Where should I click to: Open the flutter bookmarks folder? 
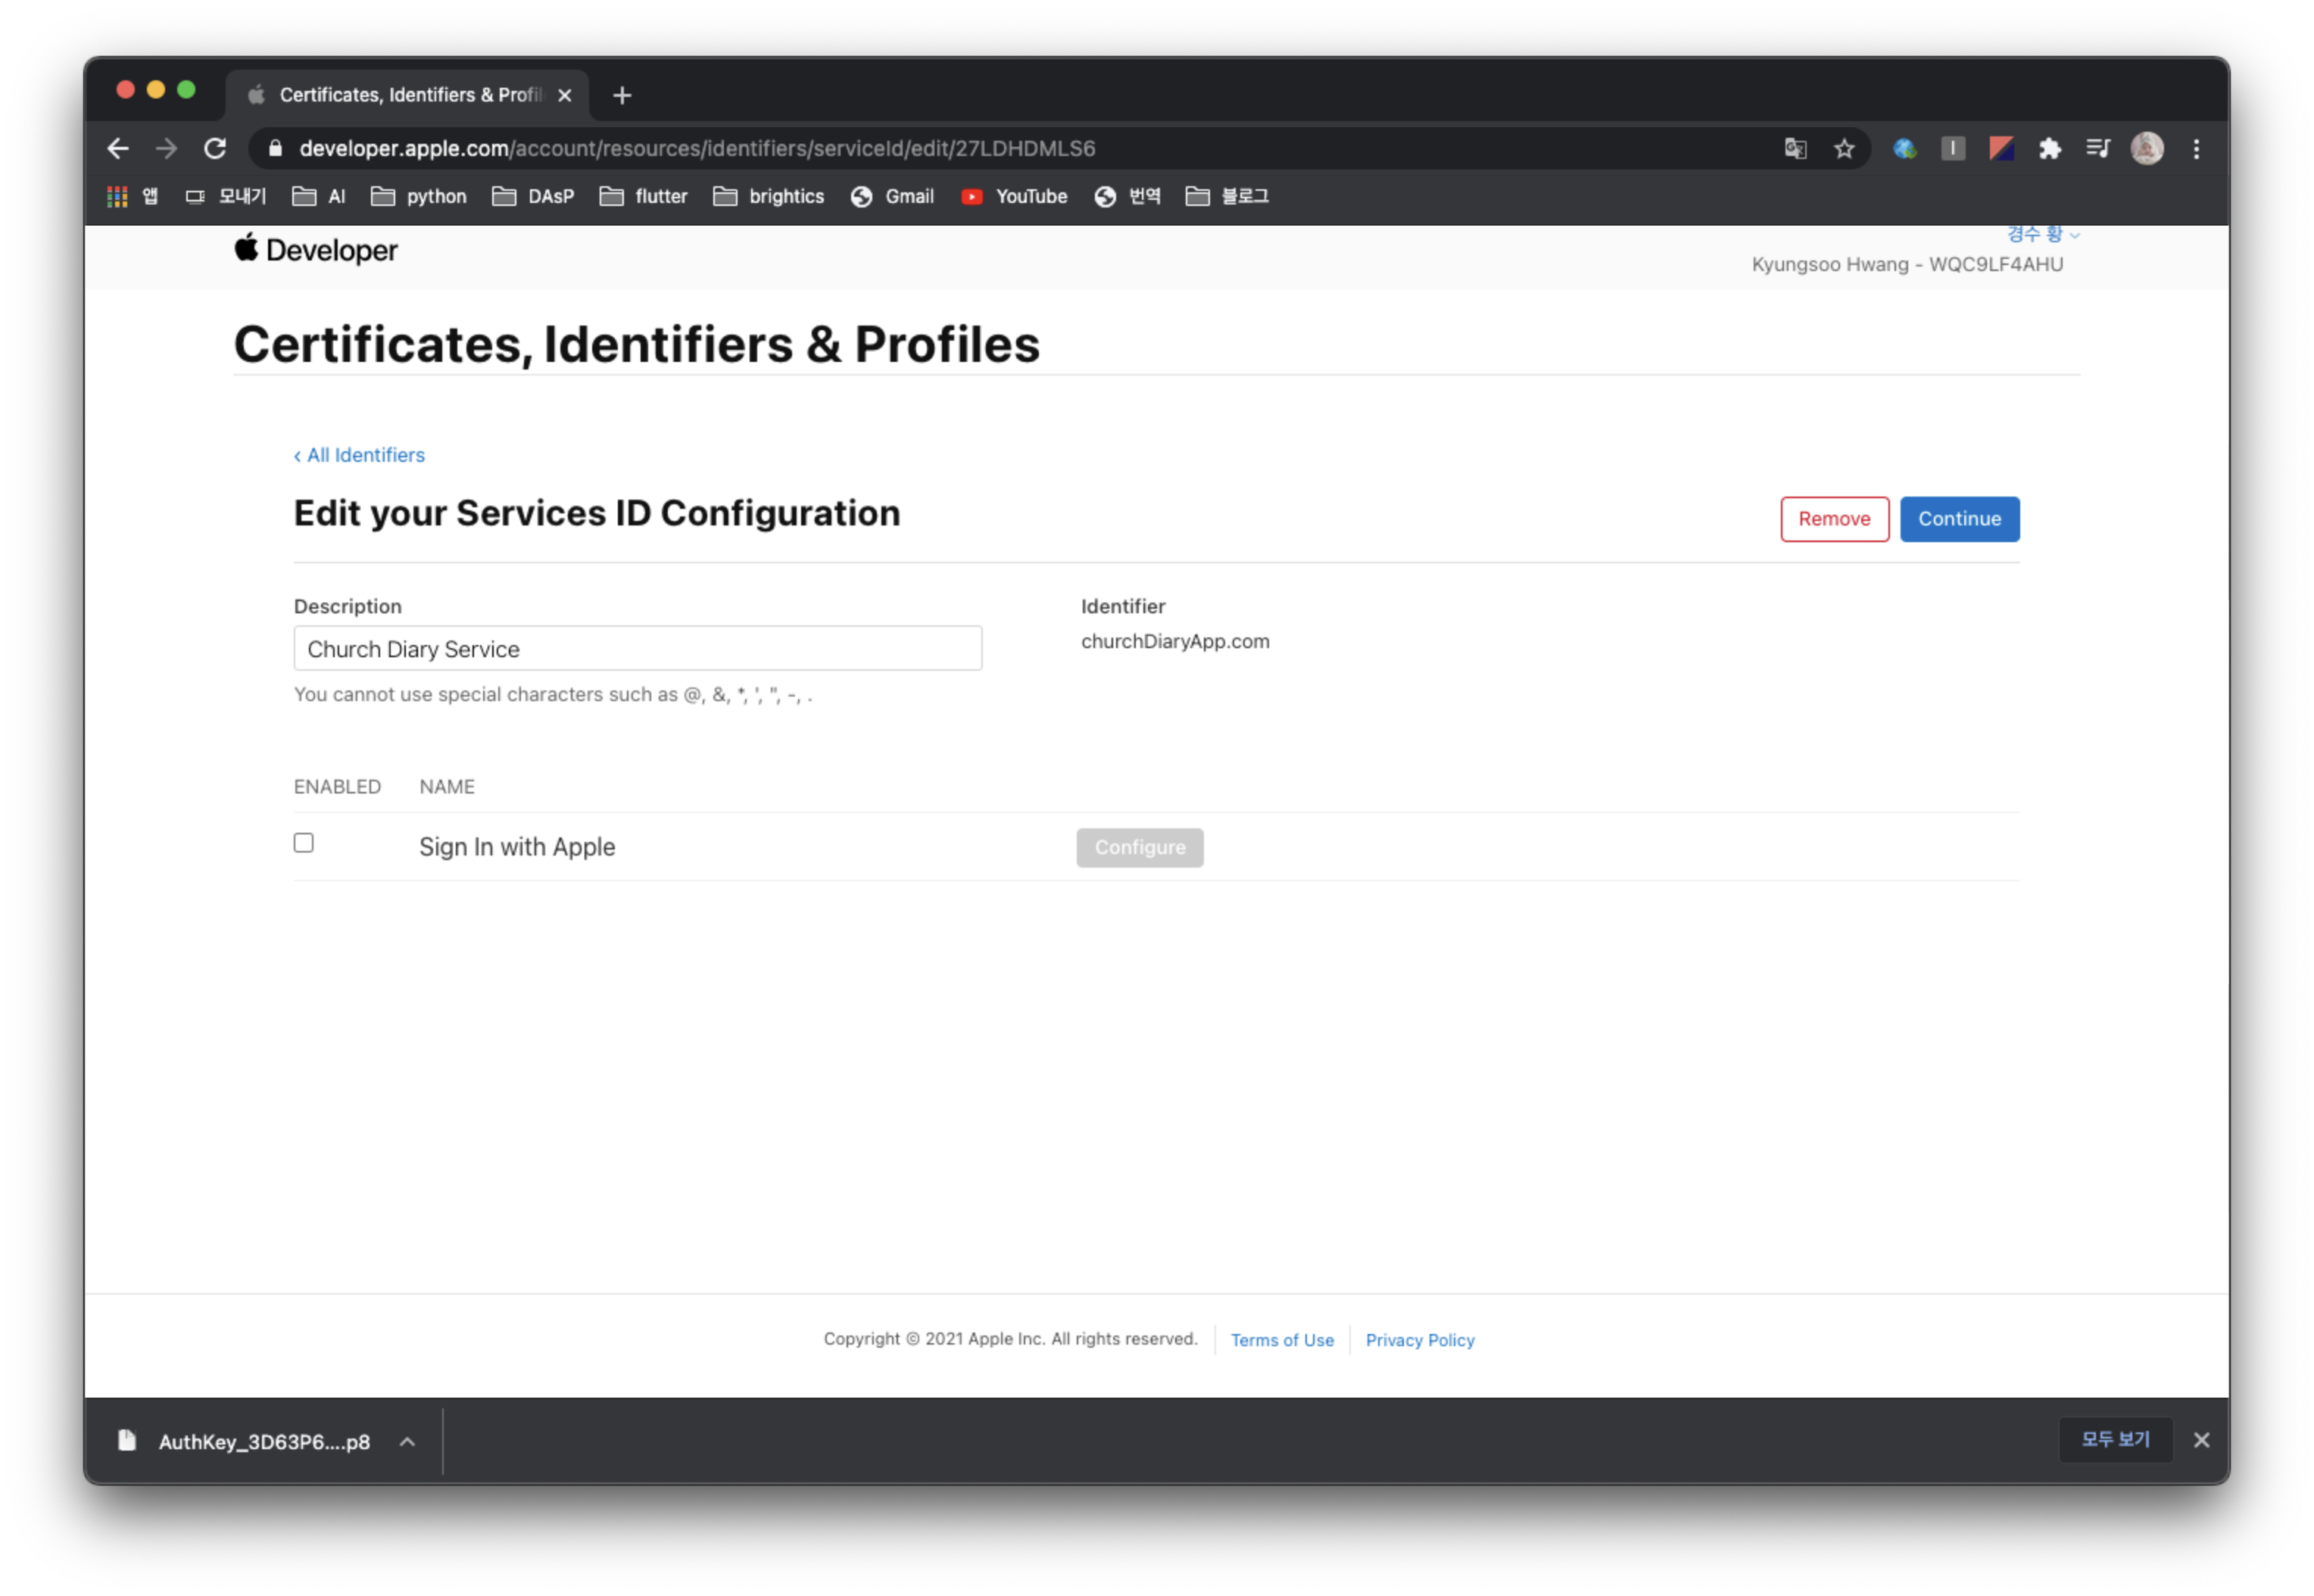[x=644, y=197]
